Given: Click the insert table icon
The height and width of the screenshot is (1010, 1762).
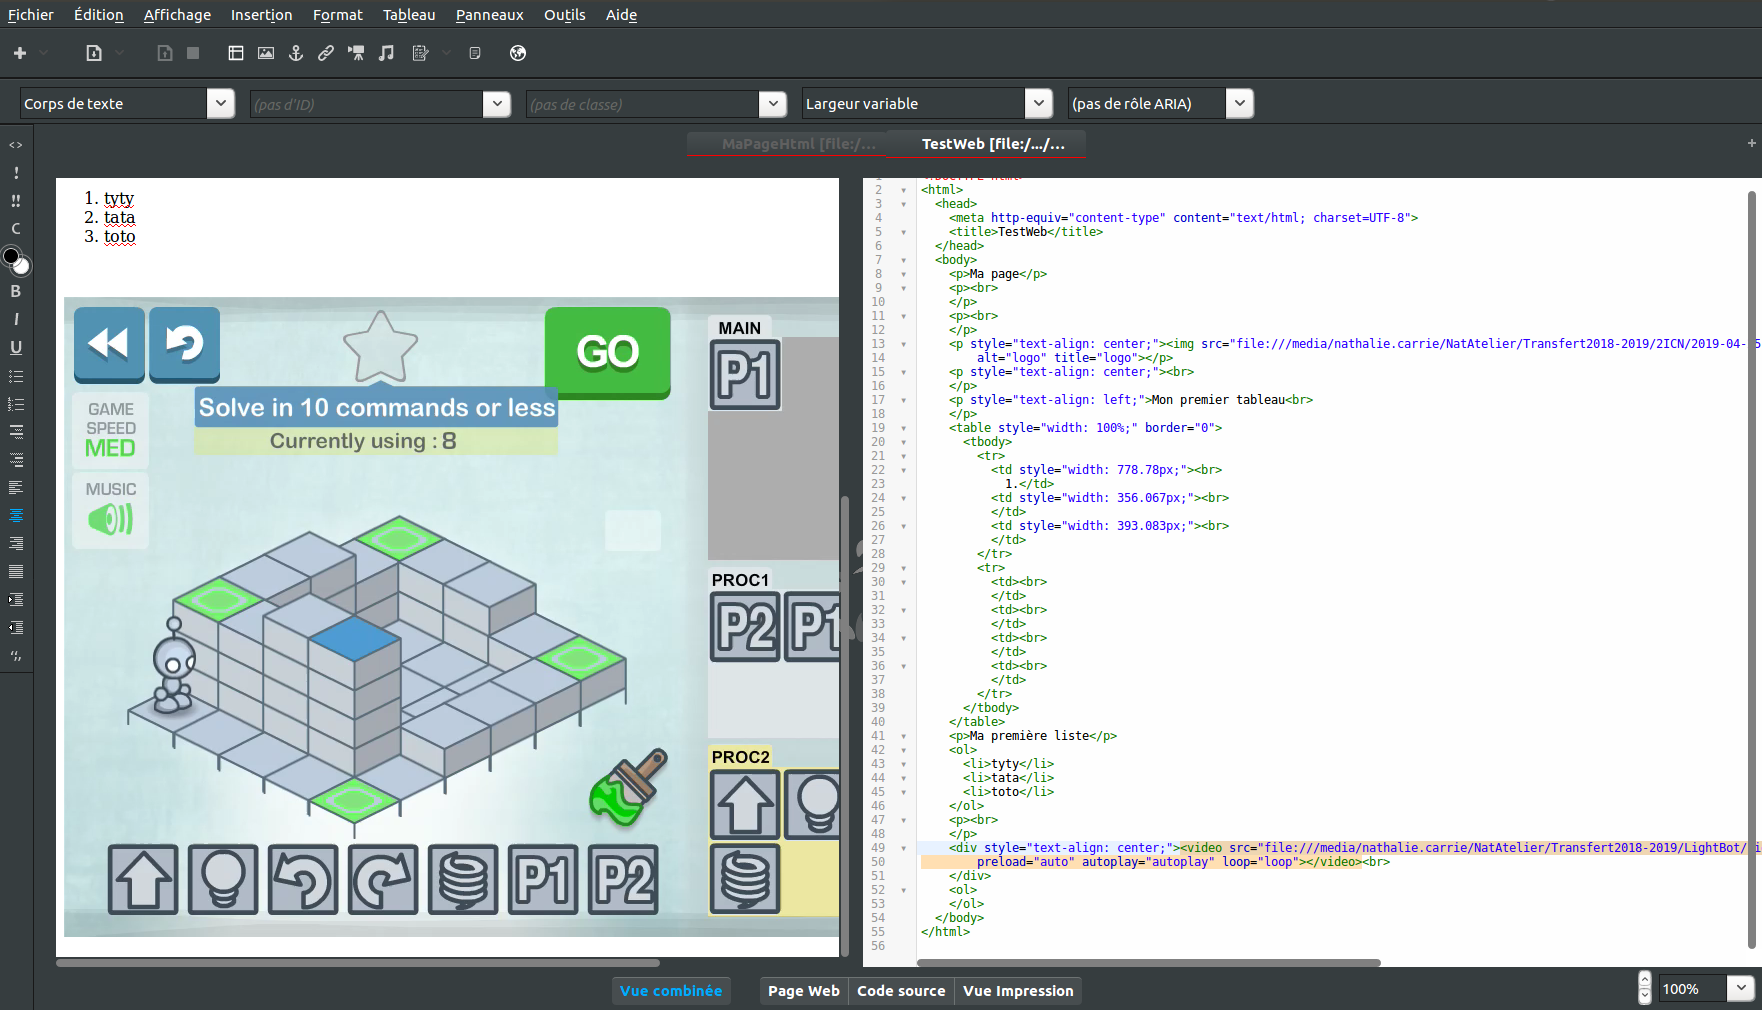Looking at the screenshot, I should coord(236,53).
